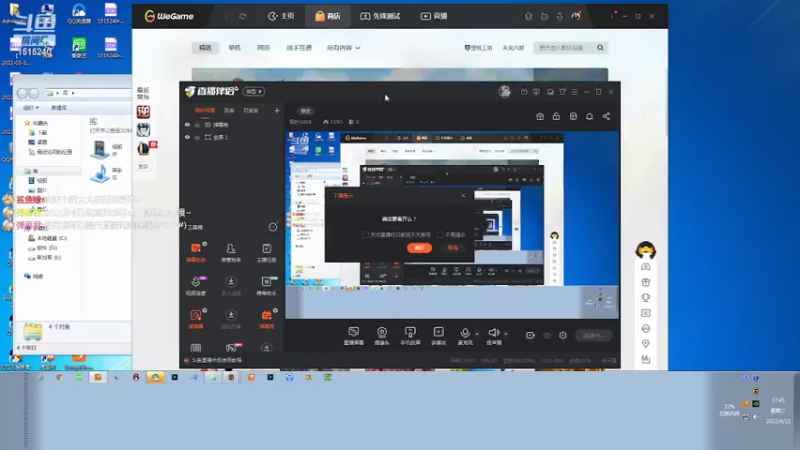Open the video link-mic tool with purple badge
800x450 pixels.
pyautogui.click(x=195, y=285)
